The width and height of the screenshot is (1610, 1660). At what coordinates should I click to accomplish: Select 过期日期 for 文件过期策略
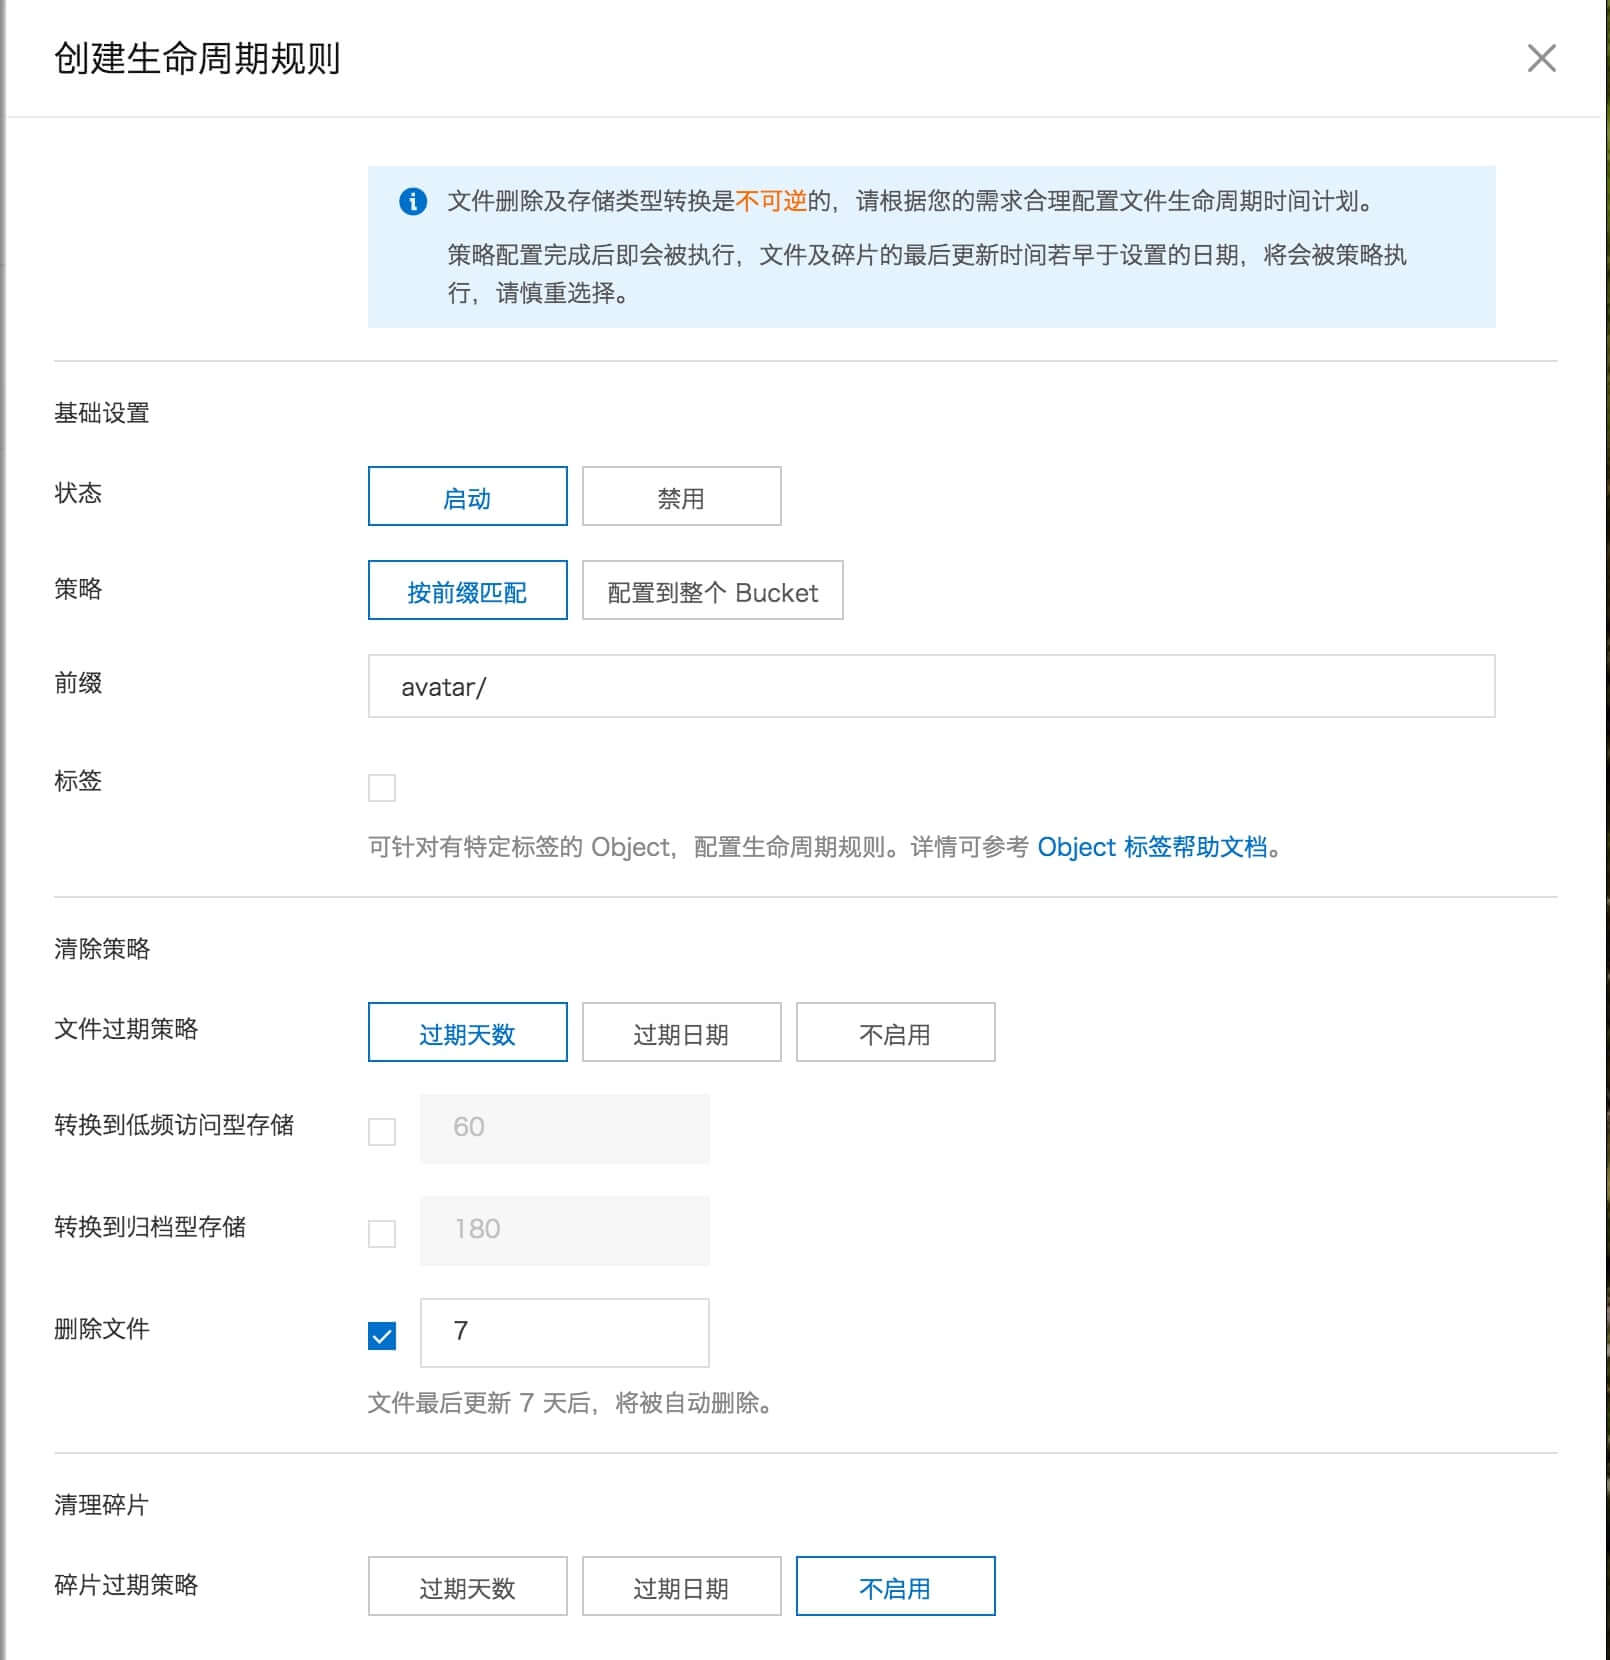coord(681,1032)
